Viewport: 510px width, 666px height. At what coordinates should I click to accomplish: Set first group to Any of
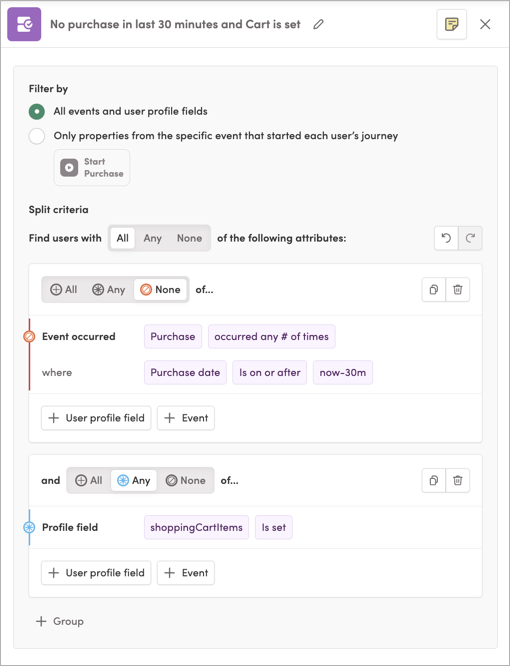tap(109, 290)
